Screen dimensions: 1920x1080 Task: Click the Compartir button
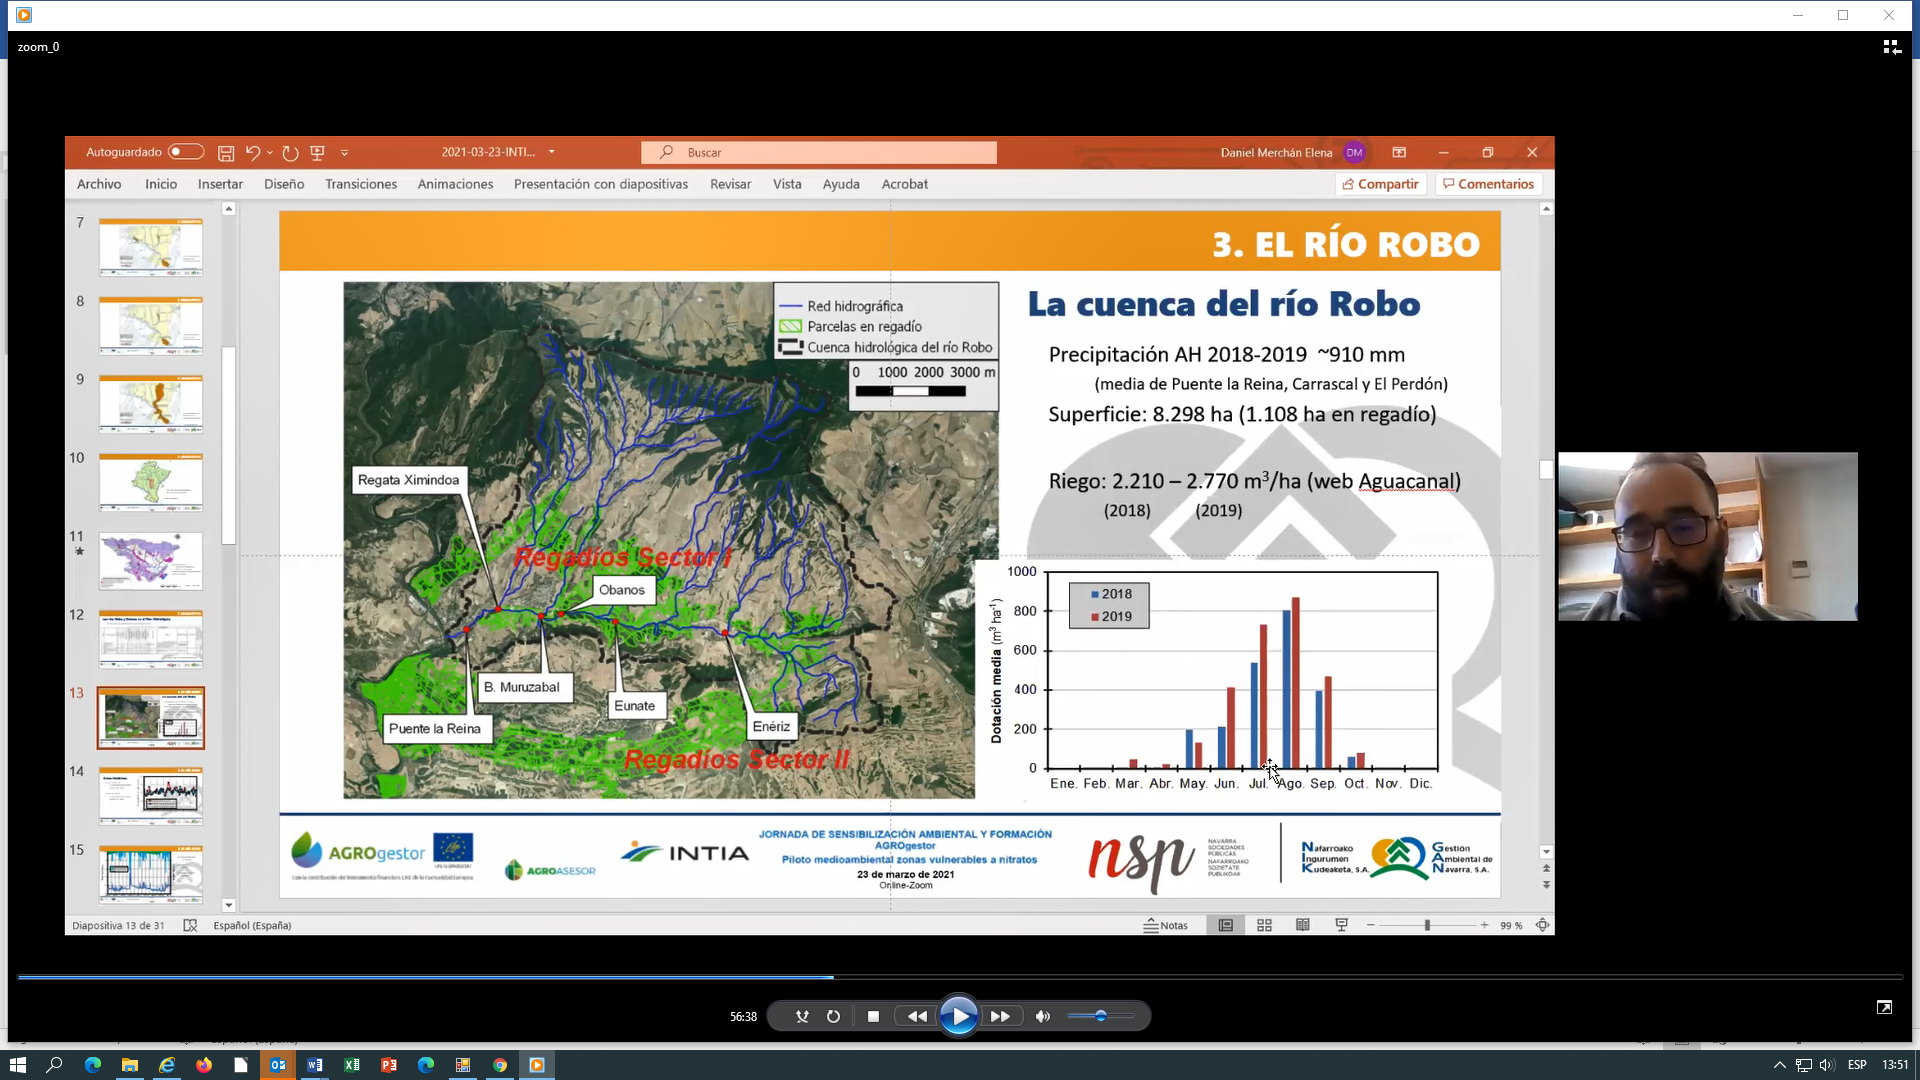(1380, 184)
